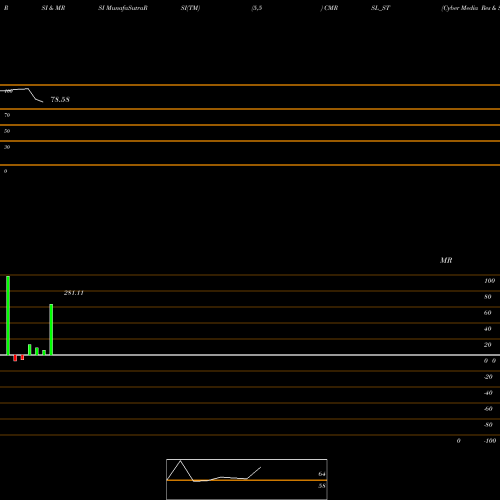Click the '80' label on MR right axis
This screenshot has width=500, height=500.
[488, 297]
